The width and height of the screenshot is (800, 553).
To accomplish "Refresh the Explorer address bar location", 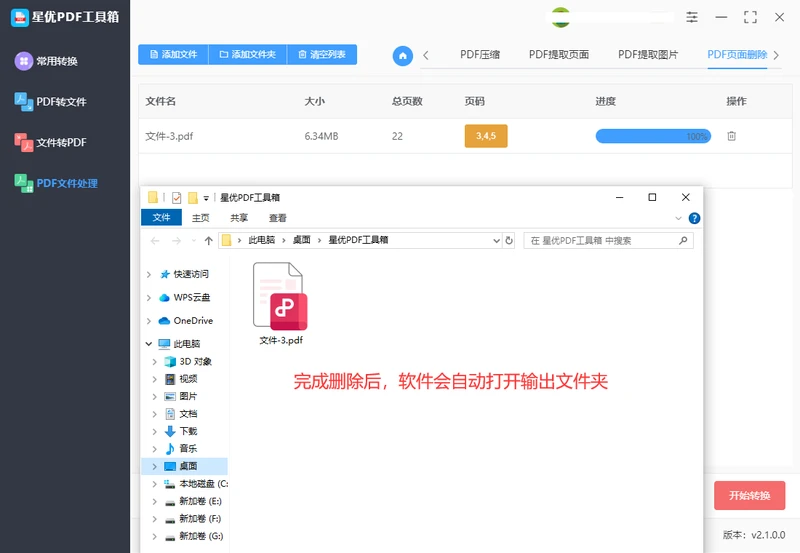I will click(x=509, y=240).
